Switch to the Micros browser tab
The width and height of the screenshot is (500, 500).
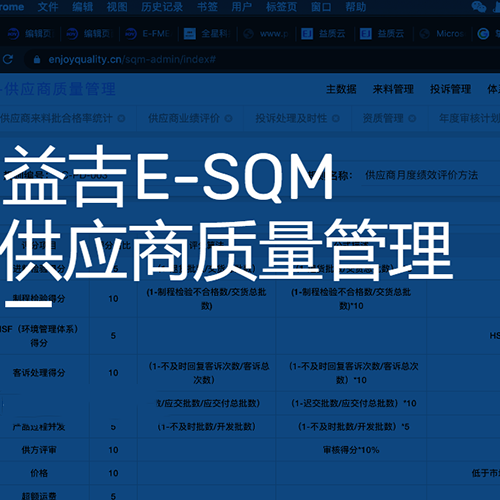(442, 34)
